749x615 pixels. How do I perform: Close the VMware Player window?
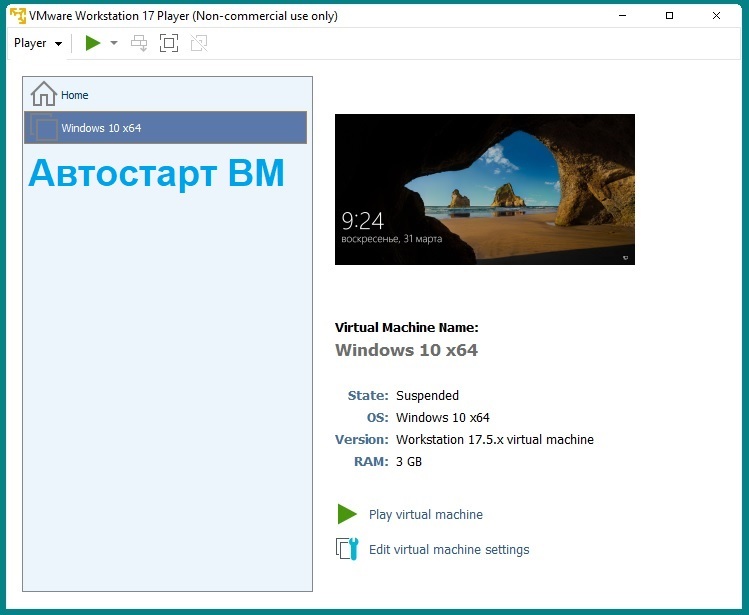point(716,16)
